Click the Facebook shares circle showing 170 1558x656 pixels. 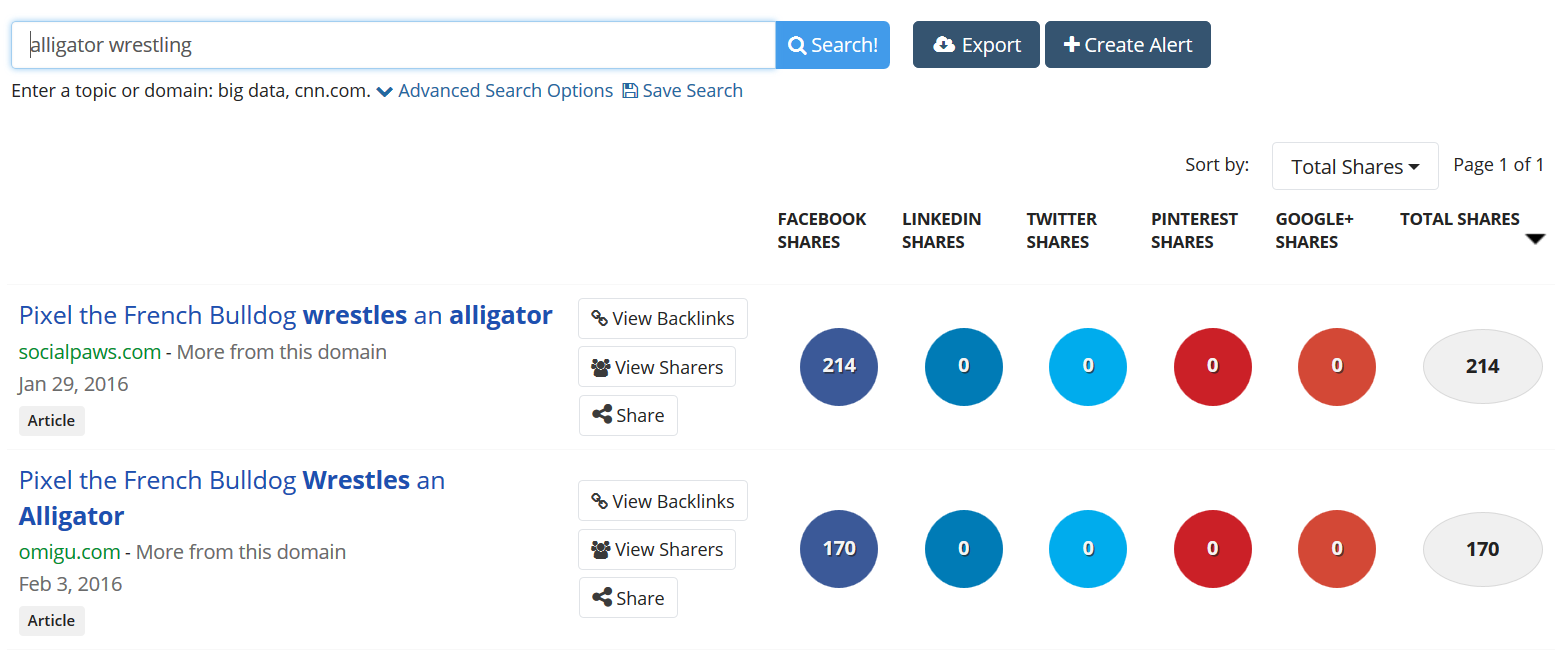pos(838,548)
